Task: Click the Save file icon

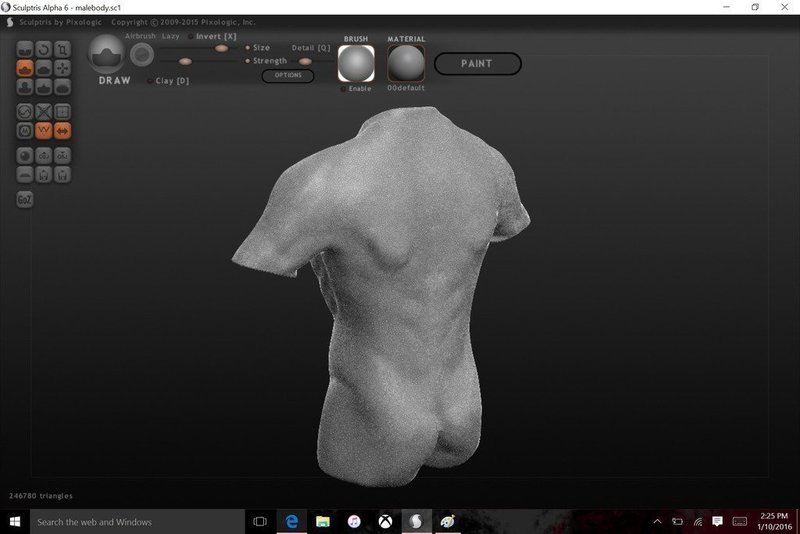Action: [62, 174]
